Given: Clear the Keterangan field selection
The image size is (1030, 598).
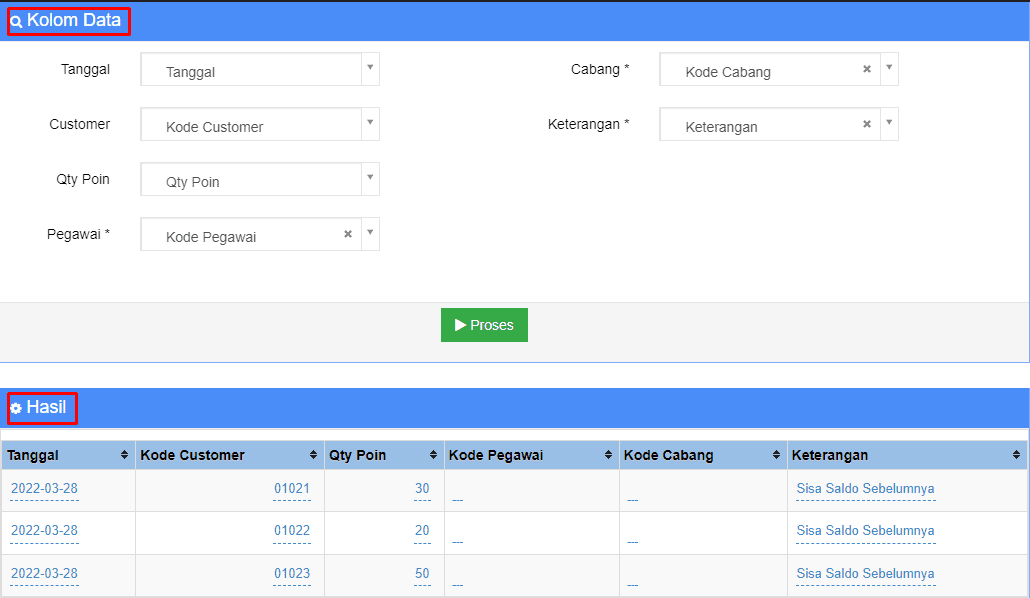Looking at the screenshot, I should click(x=867, y=125).
